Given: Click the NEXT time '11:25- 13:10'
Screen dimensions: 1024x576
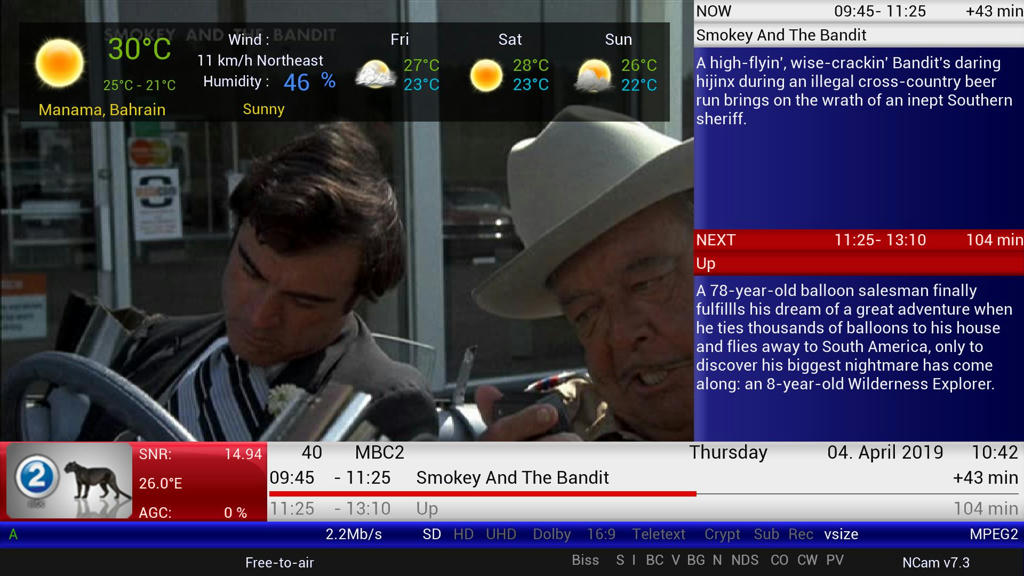Looking at the screenshot, I should [x=880, y=240].
